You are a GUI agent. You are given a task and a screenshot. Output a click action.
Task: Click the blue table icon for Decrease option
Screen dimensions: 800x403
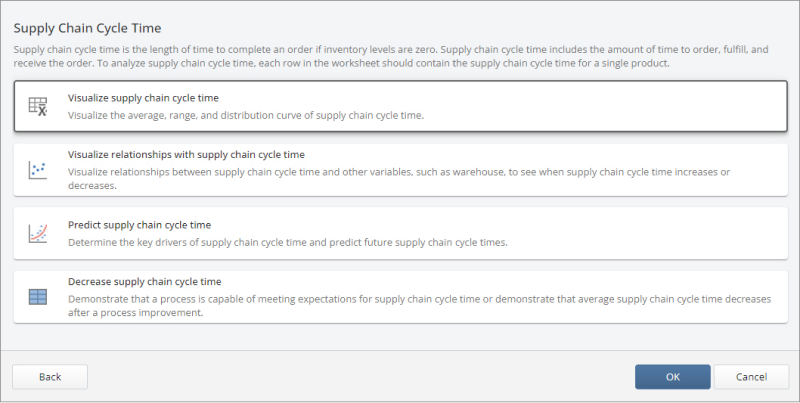(x=38, y=296)
